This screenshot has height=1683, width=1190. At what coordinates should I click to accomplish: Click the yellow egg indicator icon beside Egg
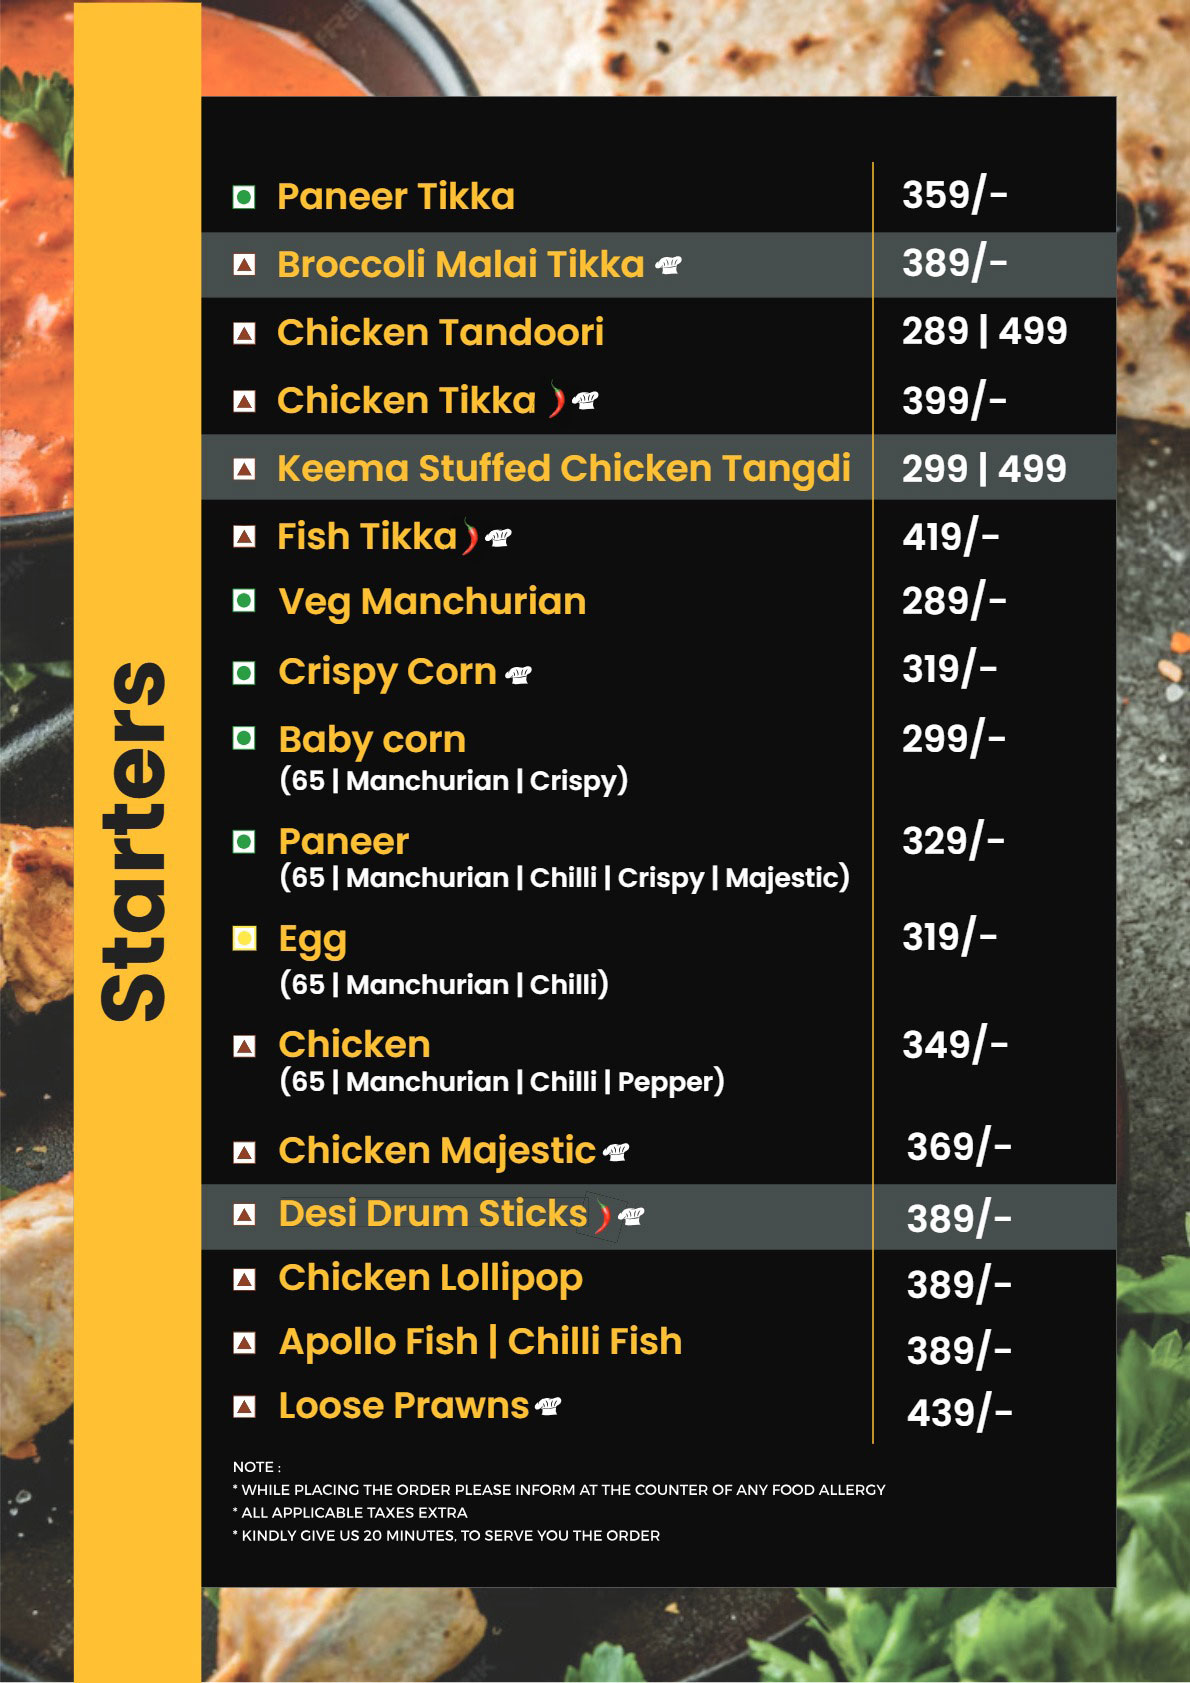(x=244, y=939)
